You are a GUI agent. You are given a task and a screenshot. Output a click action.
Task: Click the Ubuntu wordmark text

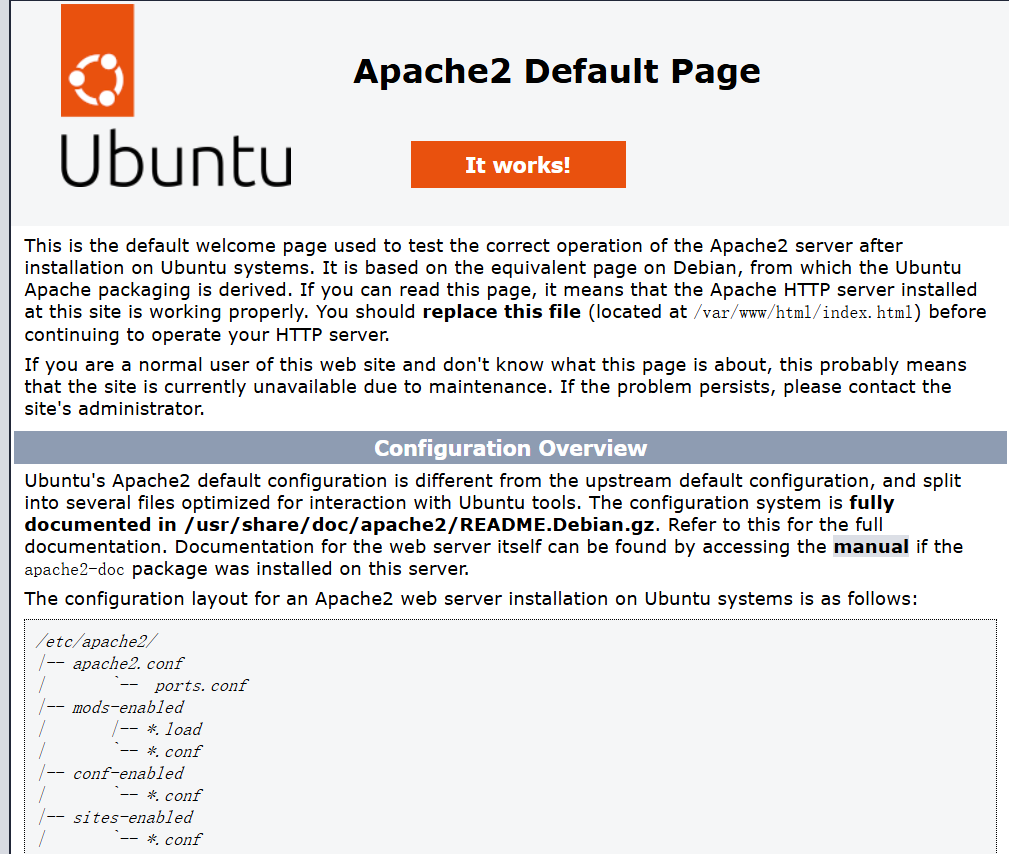176,159
